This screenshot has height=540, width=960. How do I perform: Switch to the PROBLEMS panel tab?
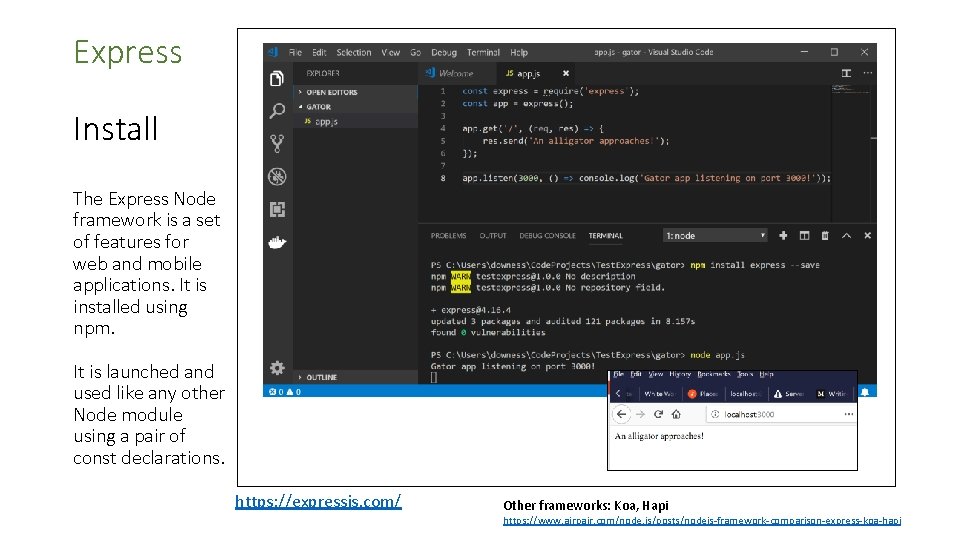(448, 236)
